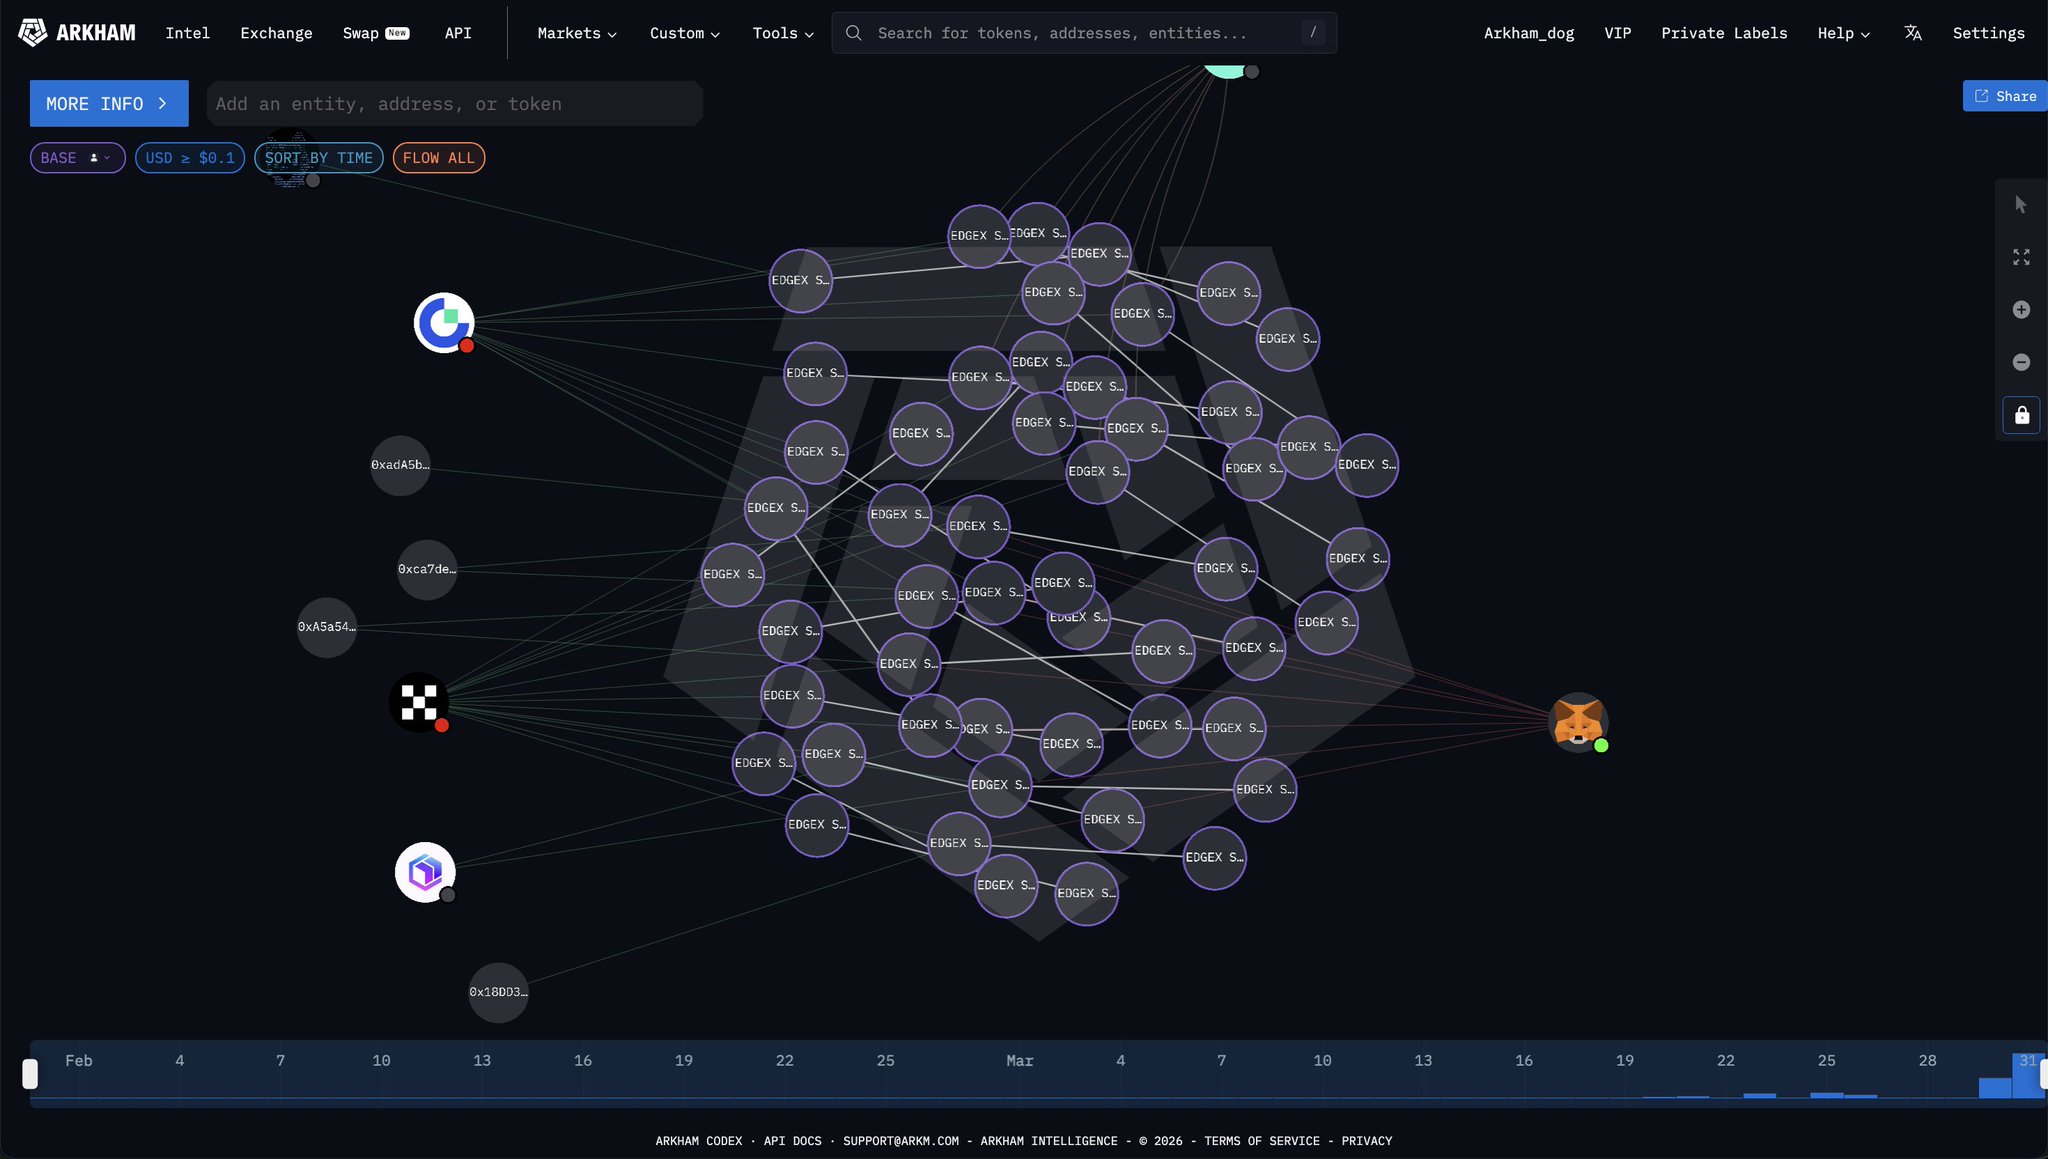Open the language translate icon

pos(1912,33)
